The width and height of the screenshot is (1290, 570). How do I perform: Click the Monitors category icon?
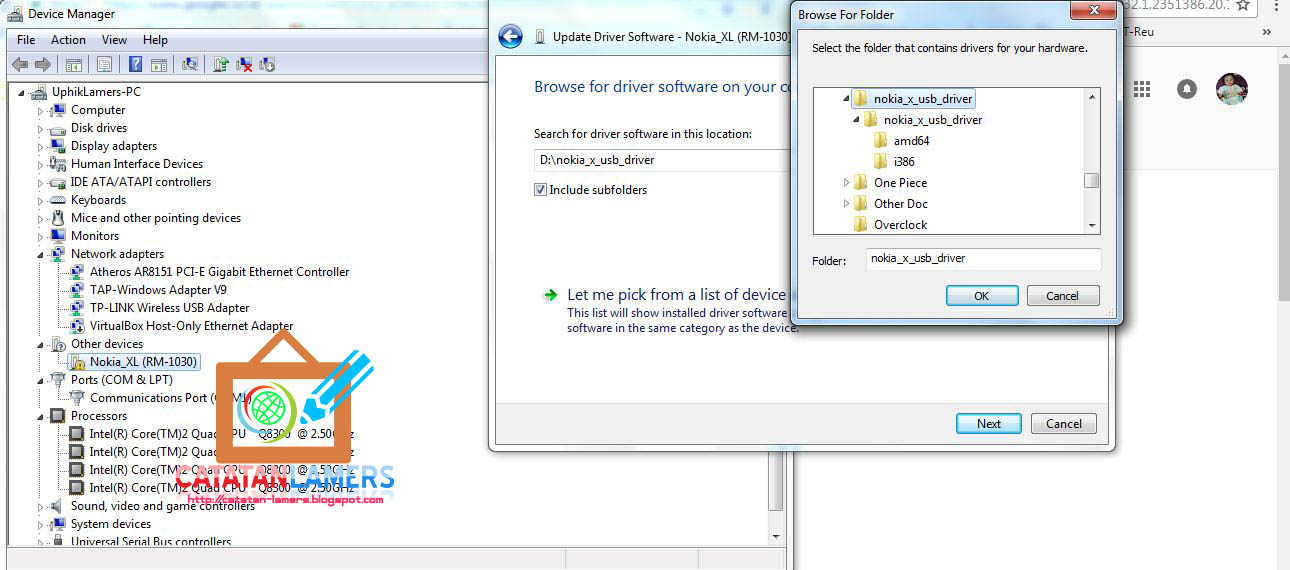[x=59, y=236]
